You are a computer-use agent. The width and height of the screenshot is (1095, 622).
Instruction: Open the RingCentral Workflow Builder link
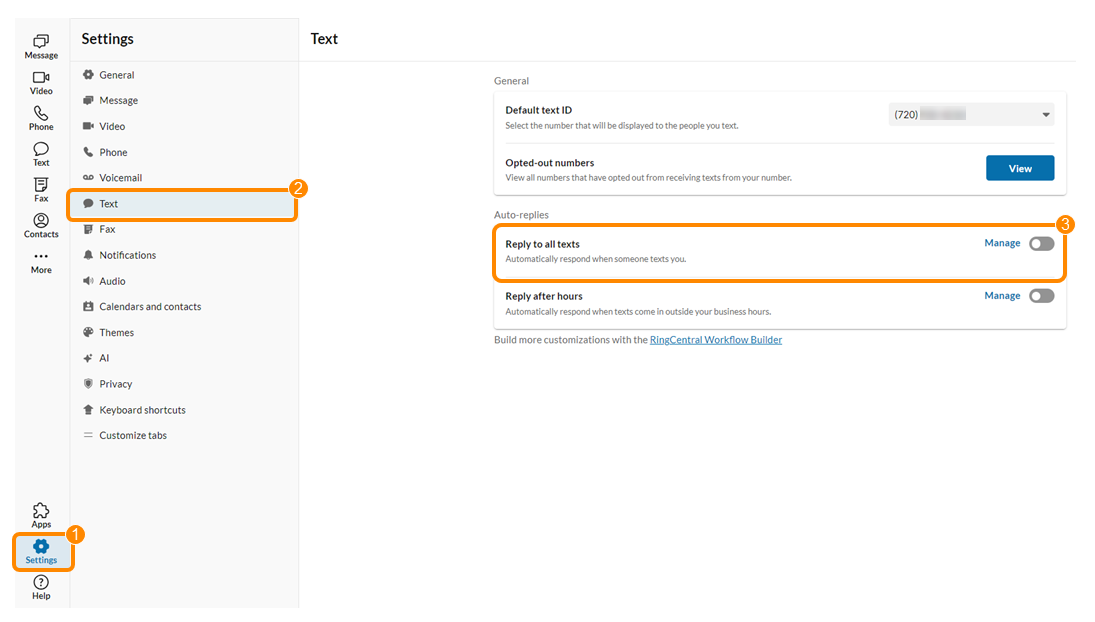pyautogui.click(x=716, y=340)
